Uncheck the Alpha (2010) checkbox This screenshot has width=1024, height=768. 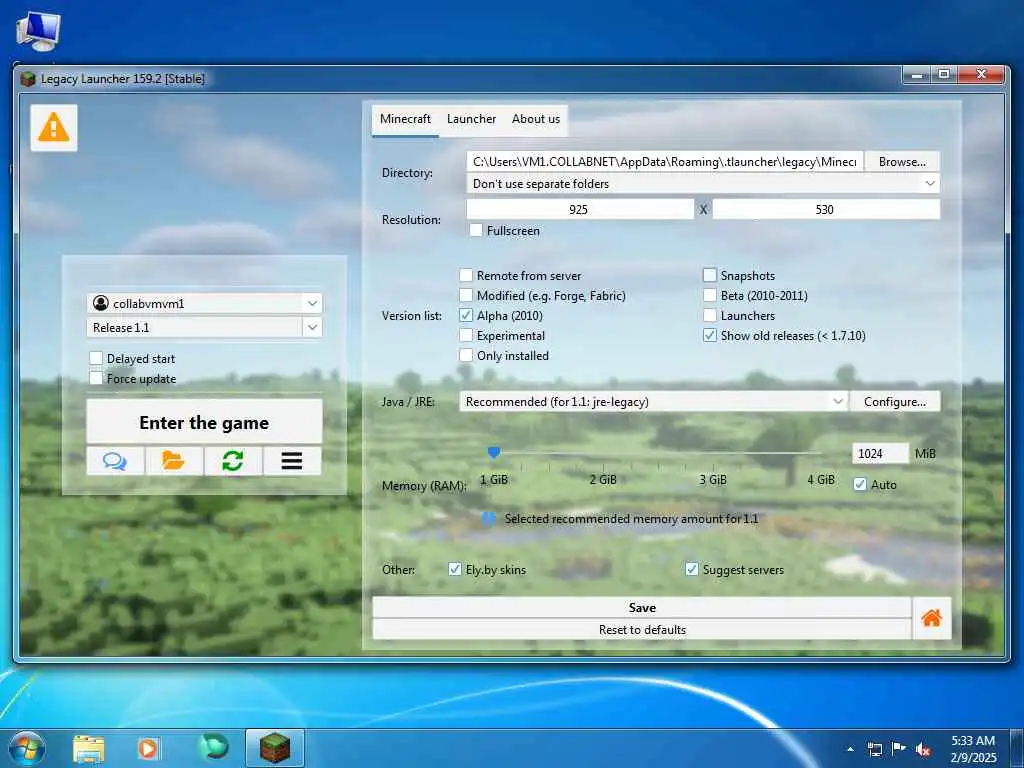coord(466,315)
